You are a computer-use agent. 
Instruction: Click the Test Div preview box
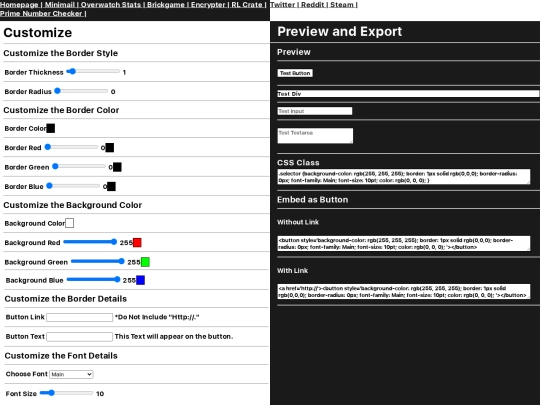click(x=408, y=94)
